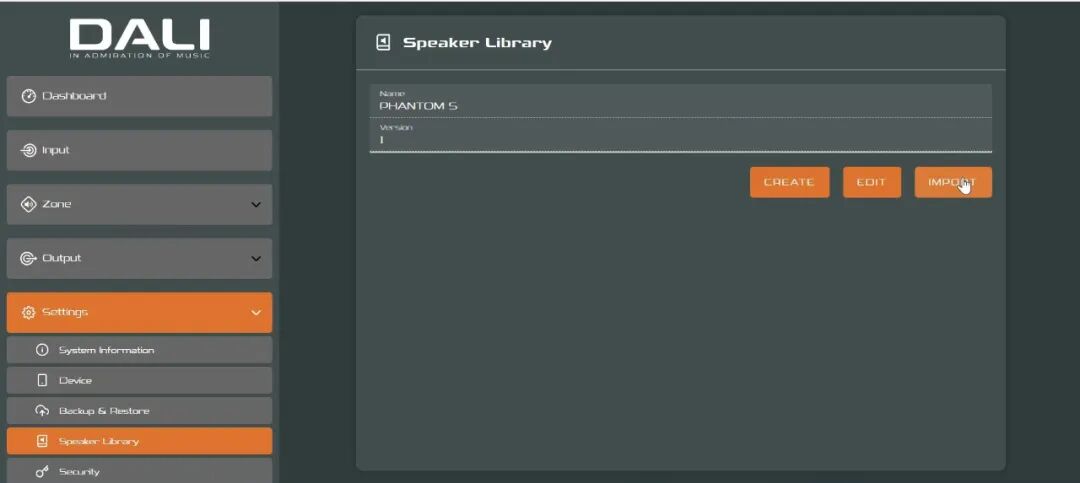Click the Dashboard gauge icon

[28, 96]
